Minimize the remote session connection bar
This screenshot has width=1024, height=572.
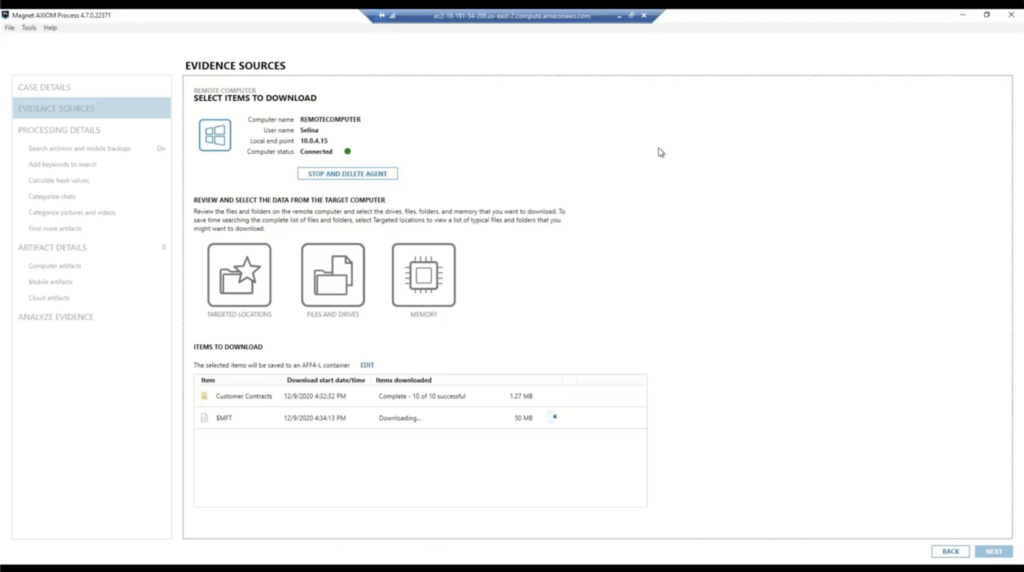click(619, 16)
